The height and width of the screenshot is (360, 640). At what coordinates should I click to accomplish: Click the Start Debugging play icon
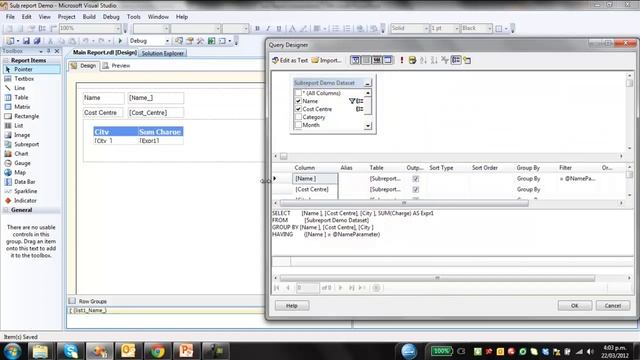[120, 41]
